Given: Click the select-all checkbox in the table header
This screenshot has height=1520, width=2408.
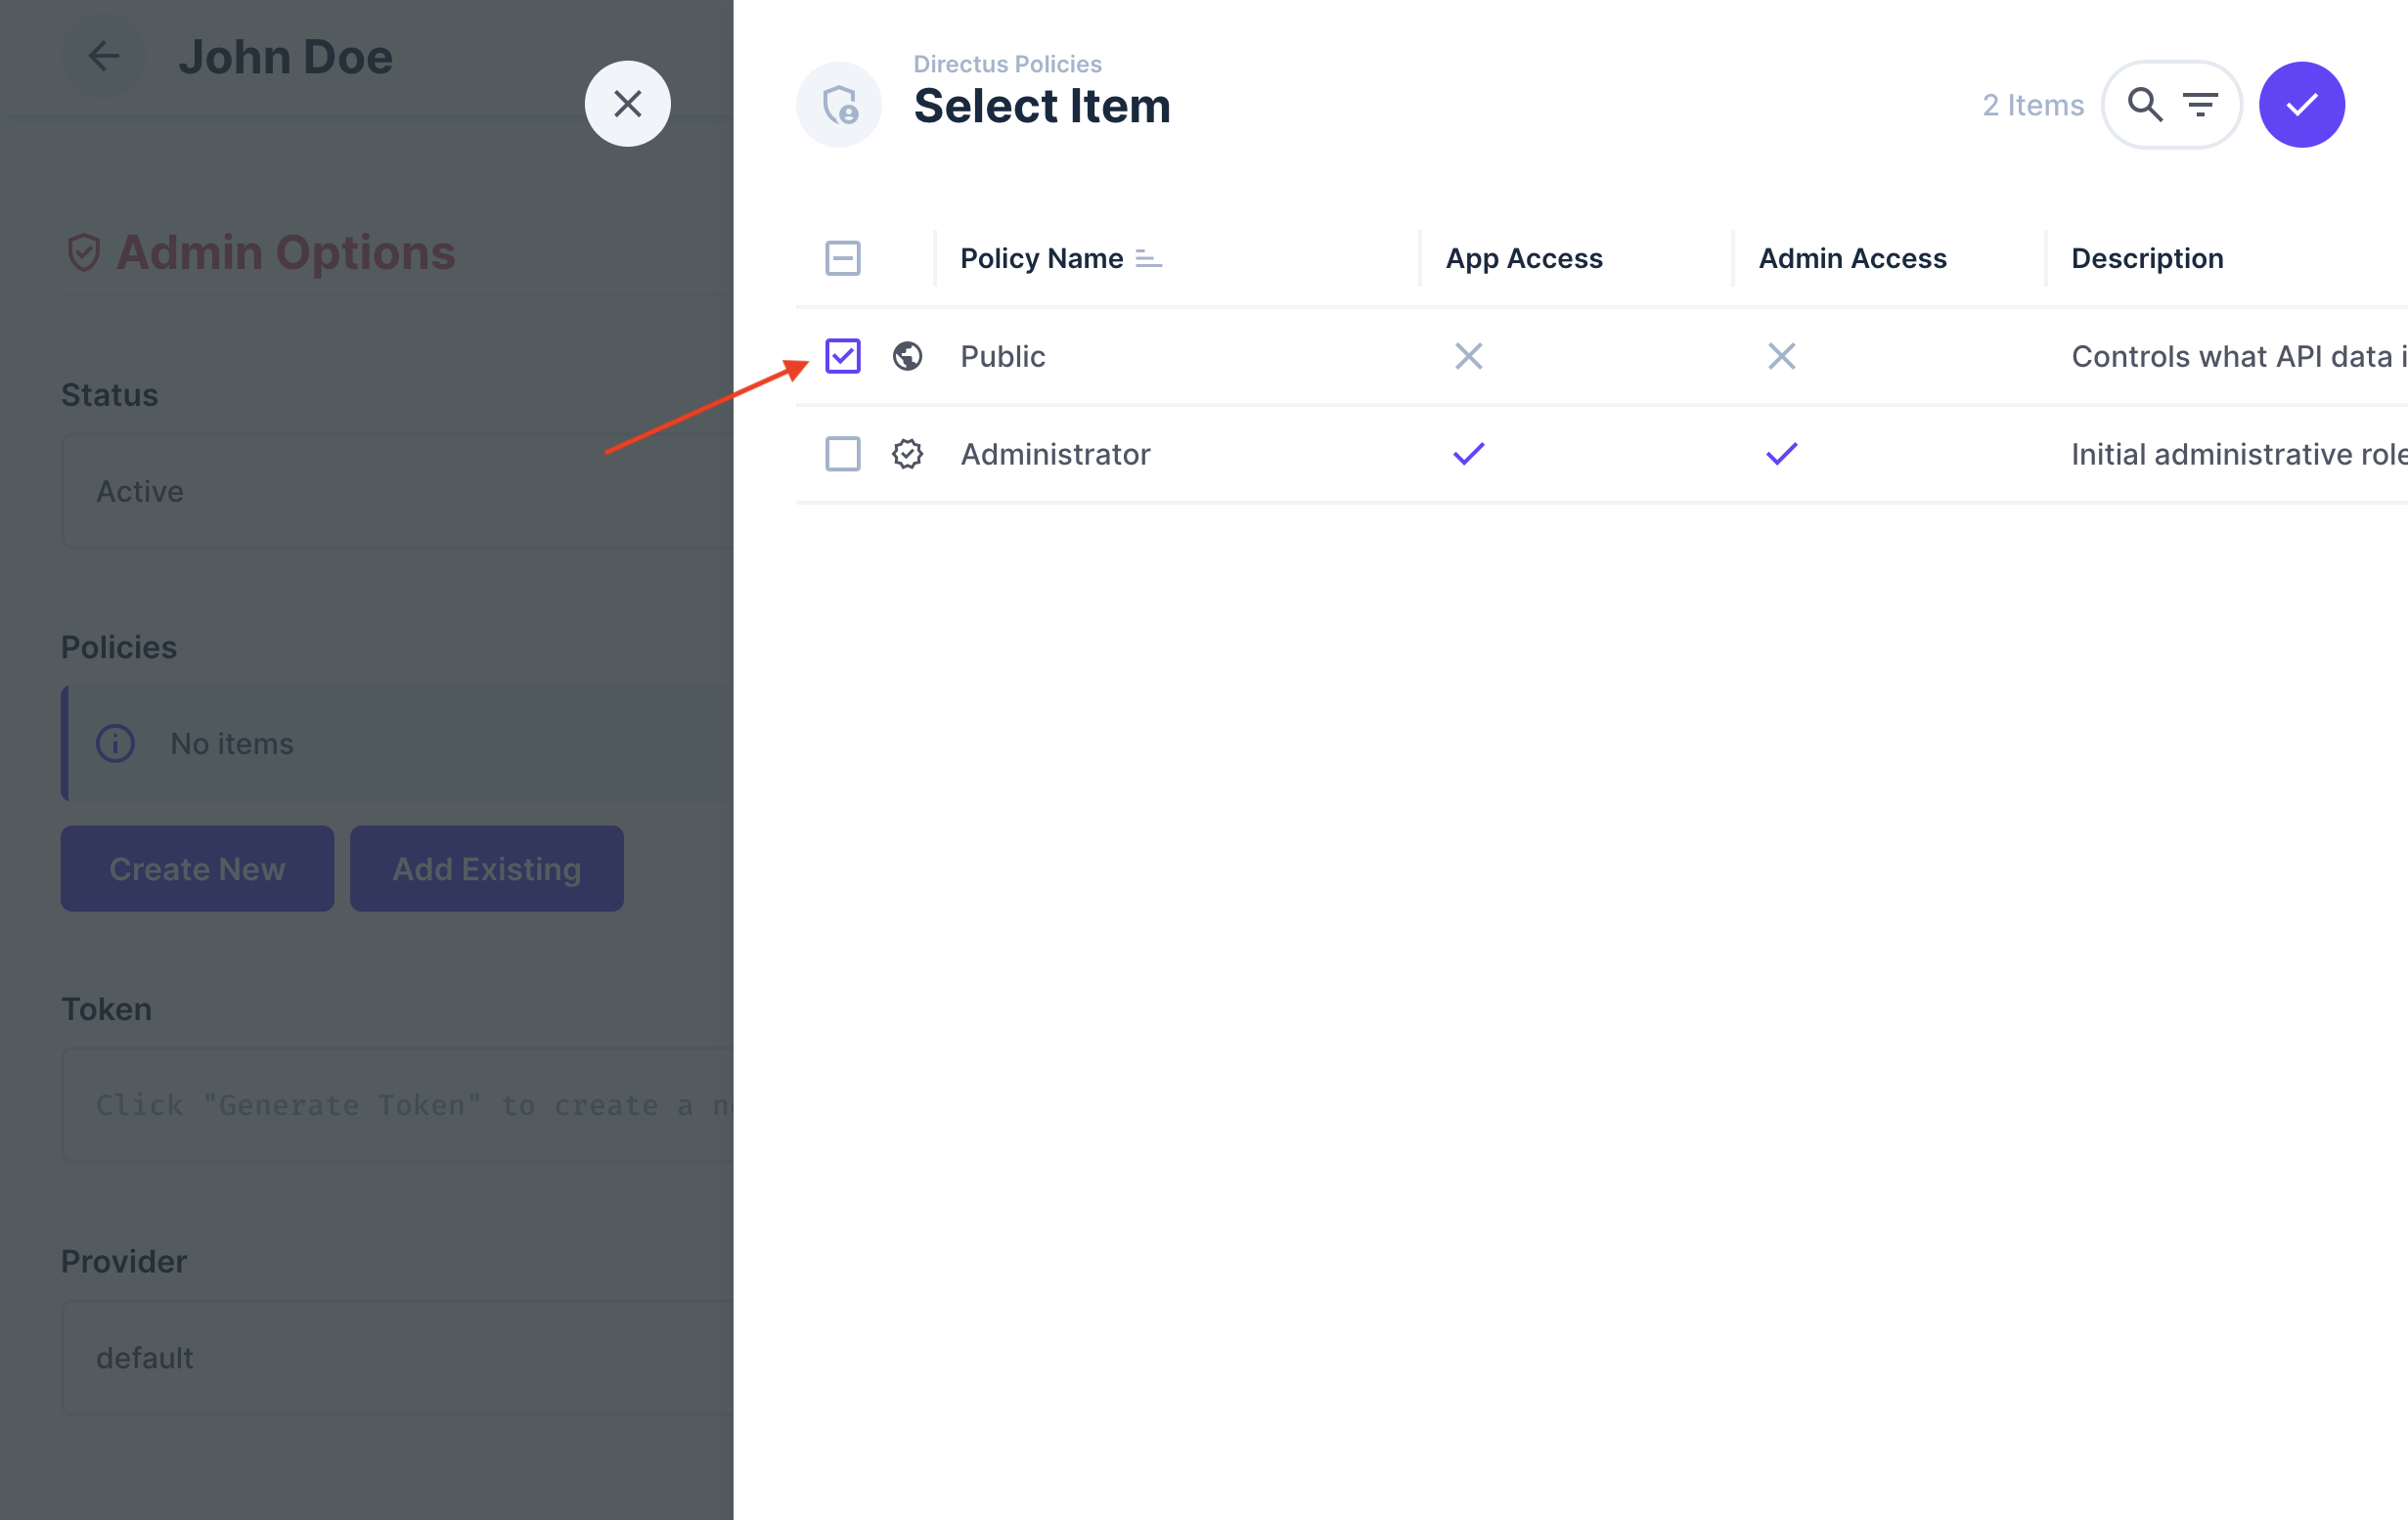Looking at the screenshot, I should click(843, 258).
